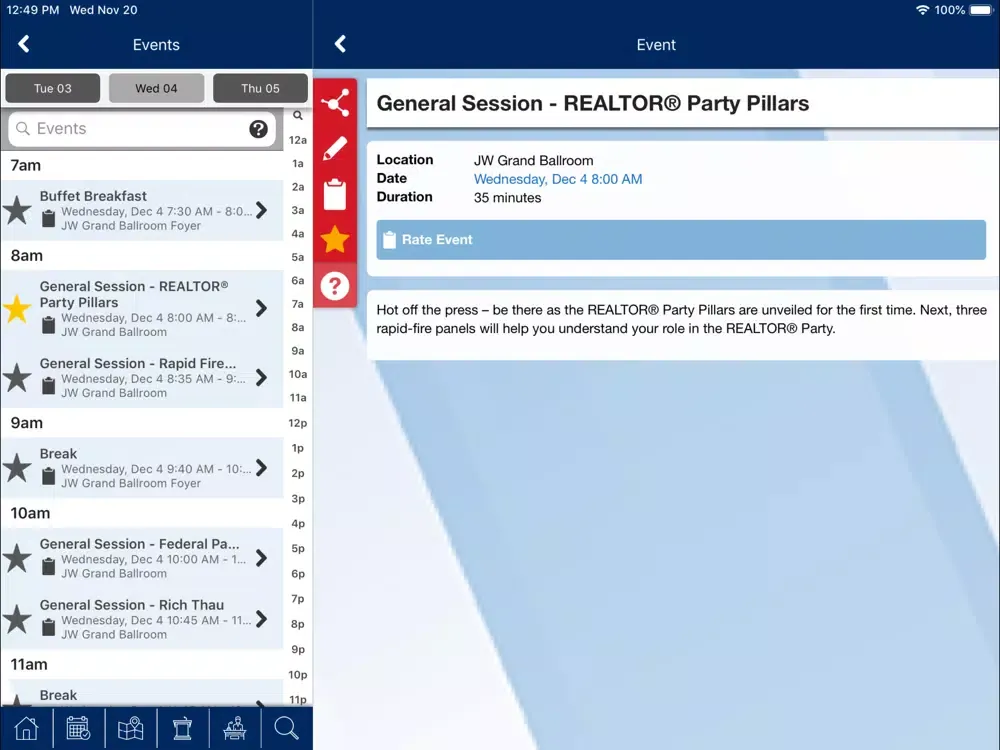The height and width of the screenshot is (750, 1000).
Task: Tap the Wi-Fi indicator in status bar
Action: click(x=922, y=10)
